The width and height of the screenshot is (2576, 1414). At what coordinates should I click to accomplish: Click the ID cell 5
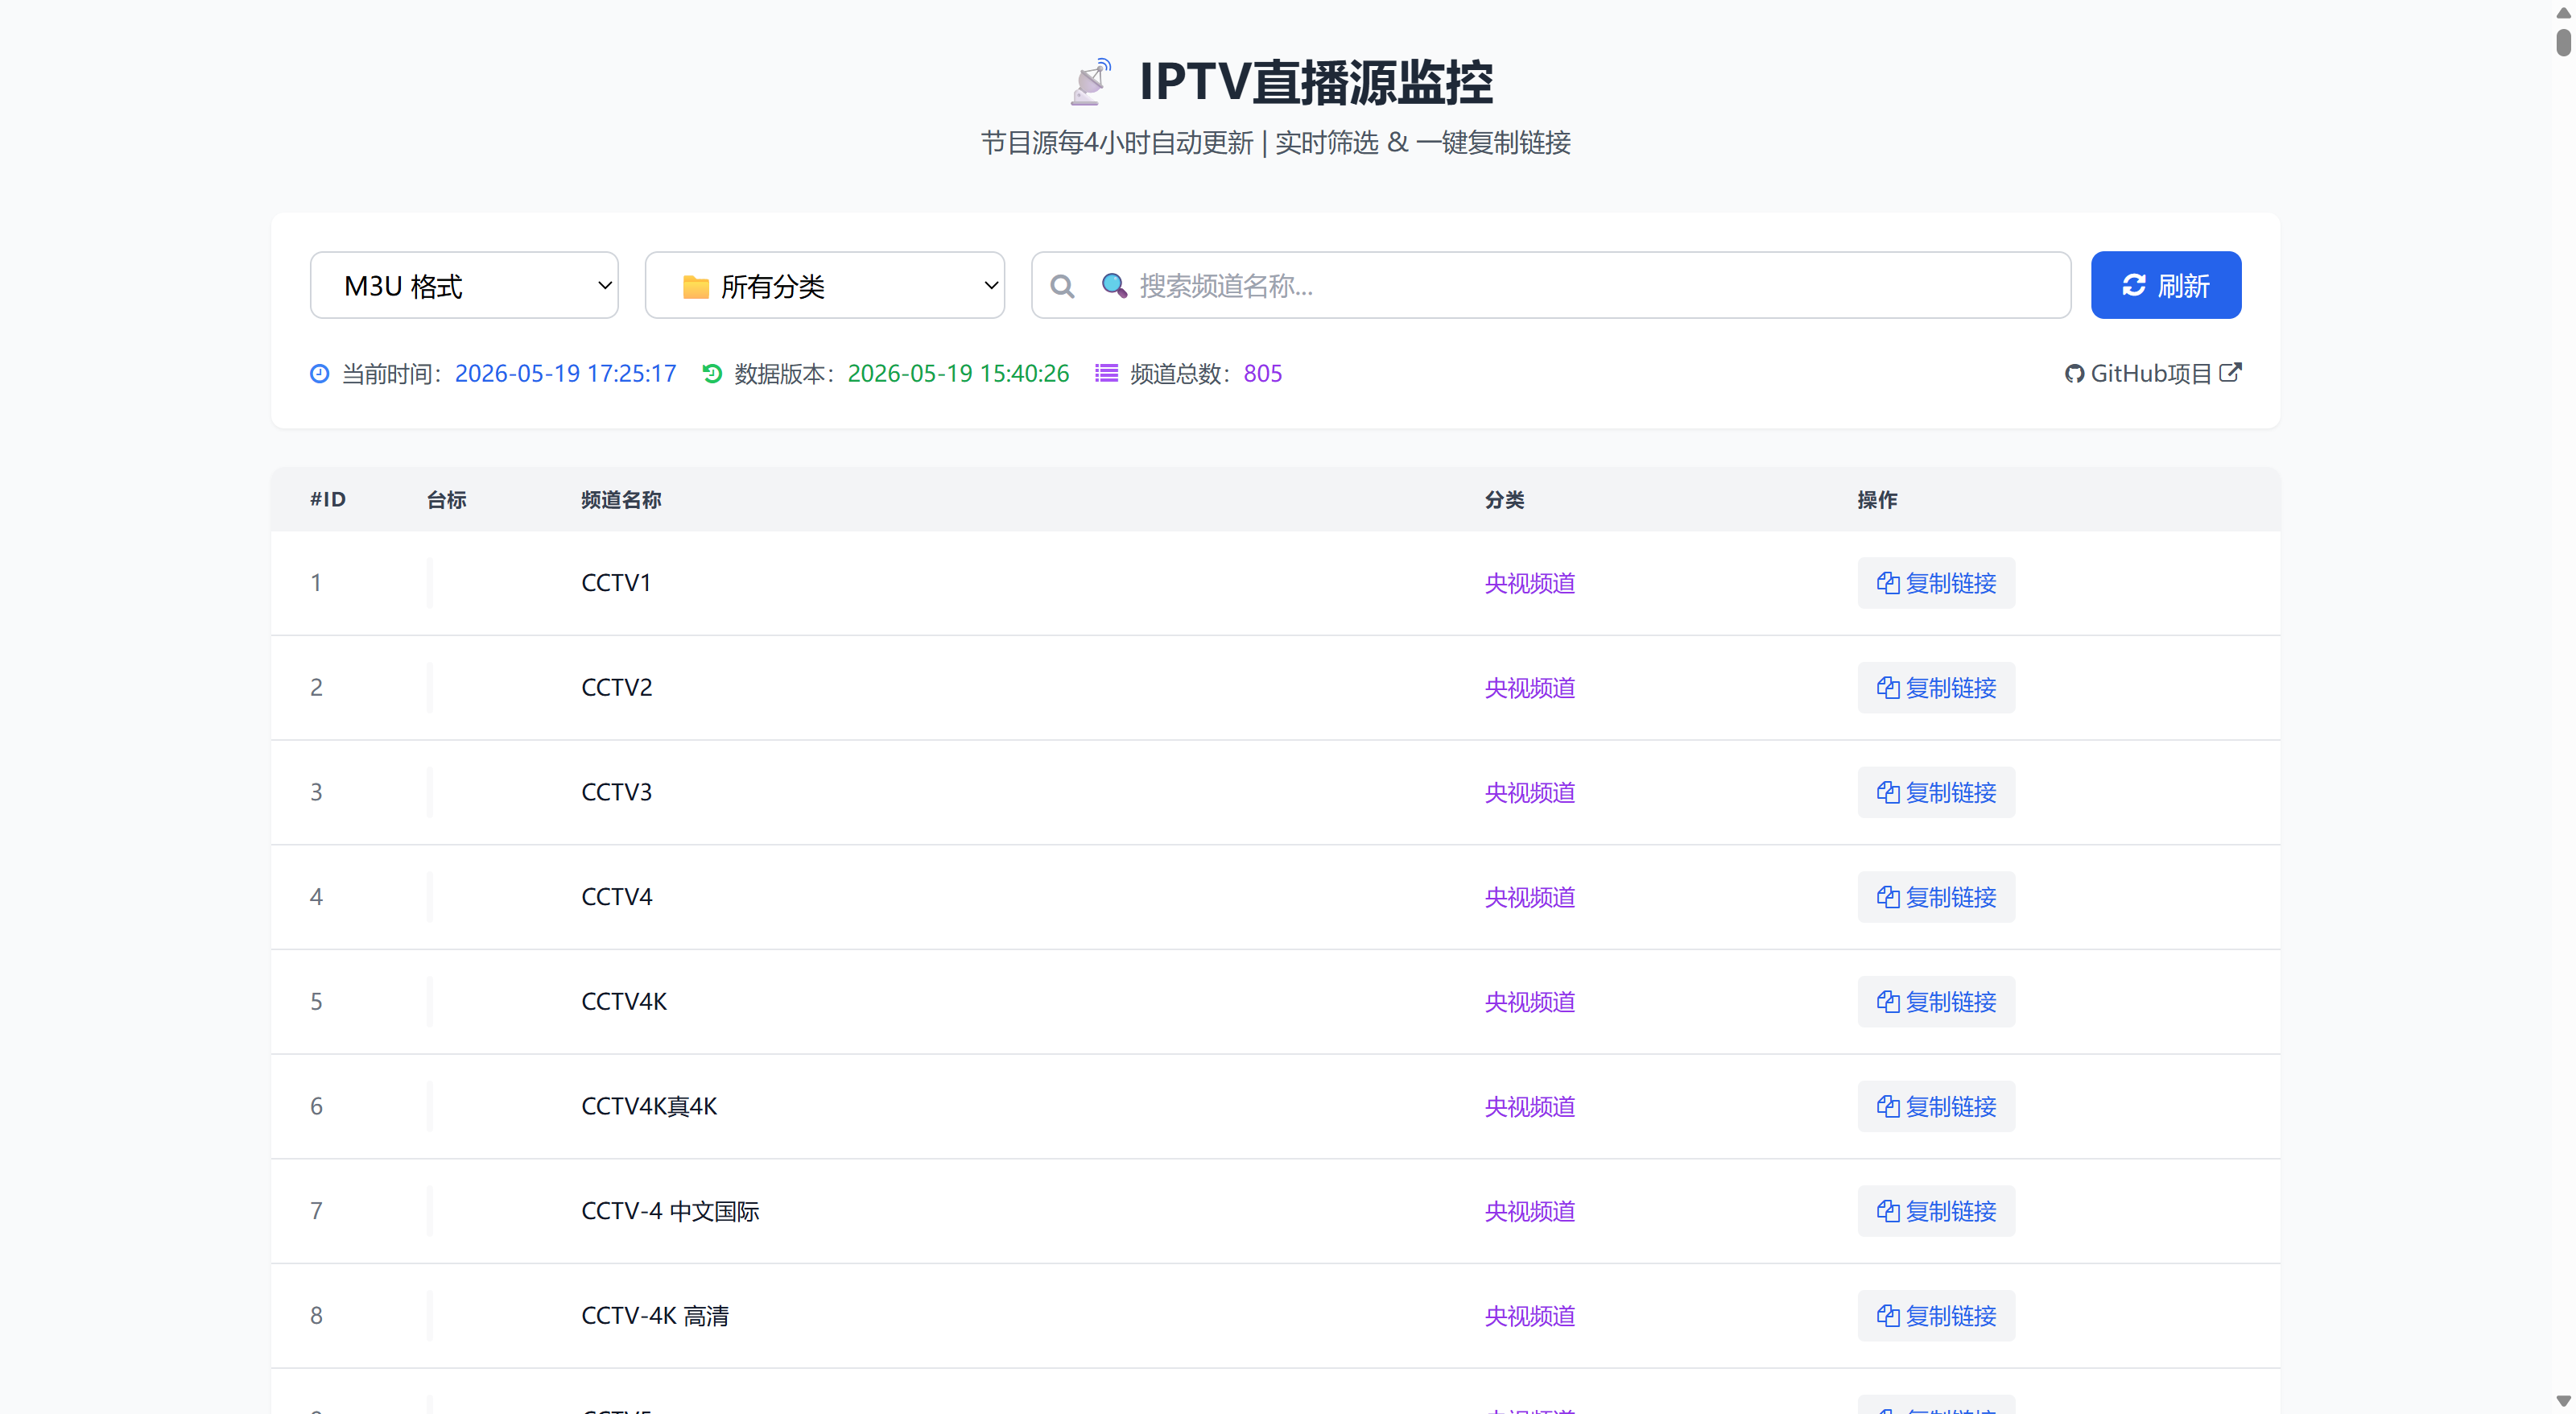click(316, 1002)
